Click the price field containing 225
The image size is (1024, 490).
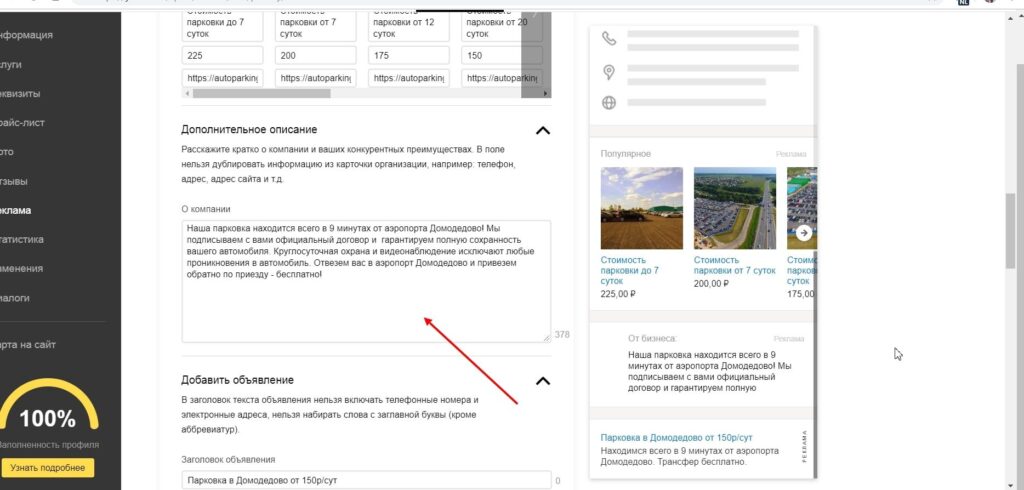pyautogui.click(x=222, y=55)
